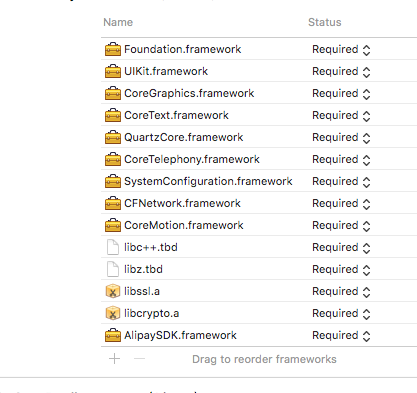Screen dimensions: 417x393
Task: Click the SystemConfiguration.framework toolbox icon
Action: pos(113,181)
